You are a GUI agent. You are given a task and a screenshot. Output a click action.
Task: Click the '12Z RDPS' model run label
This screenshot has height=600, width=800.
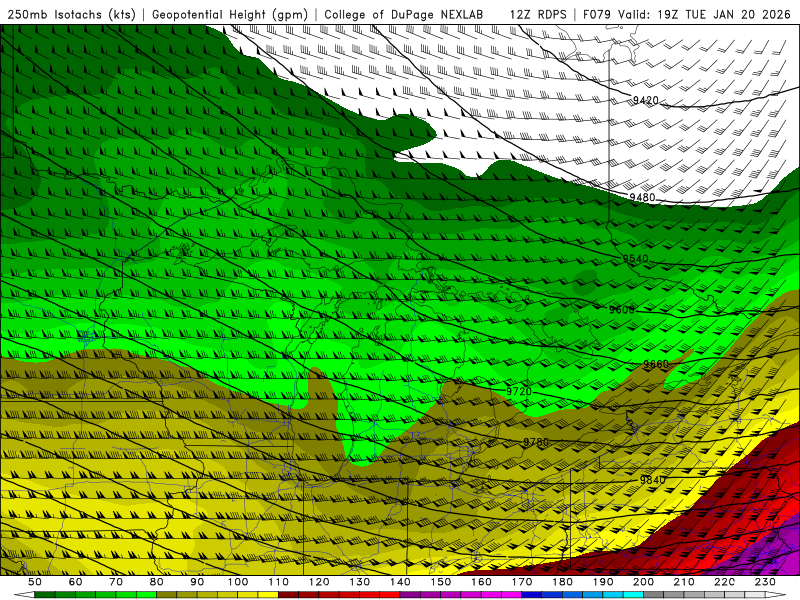(x=538, y=14)
